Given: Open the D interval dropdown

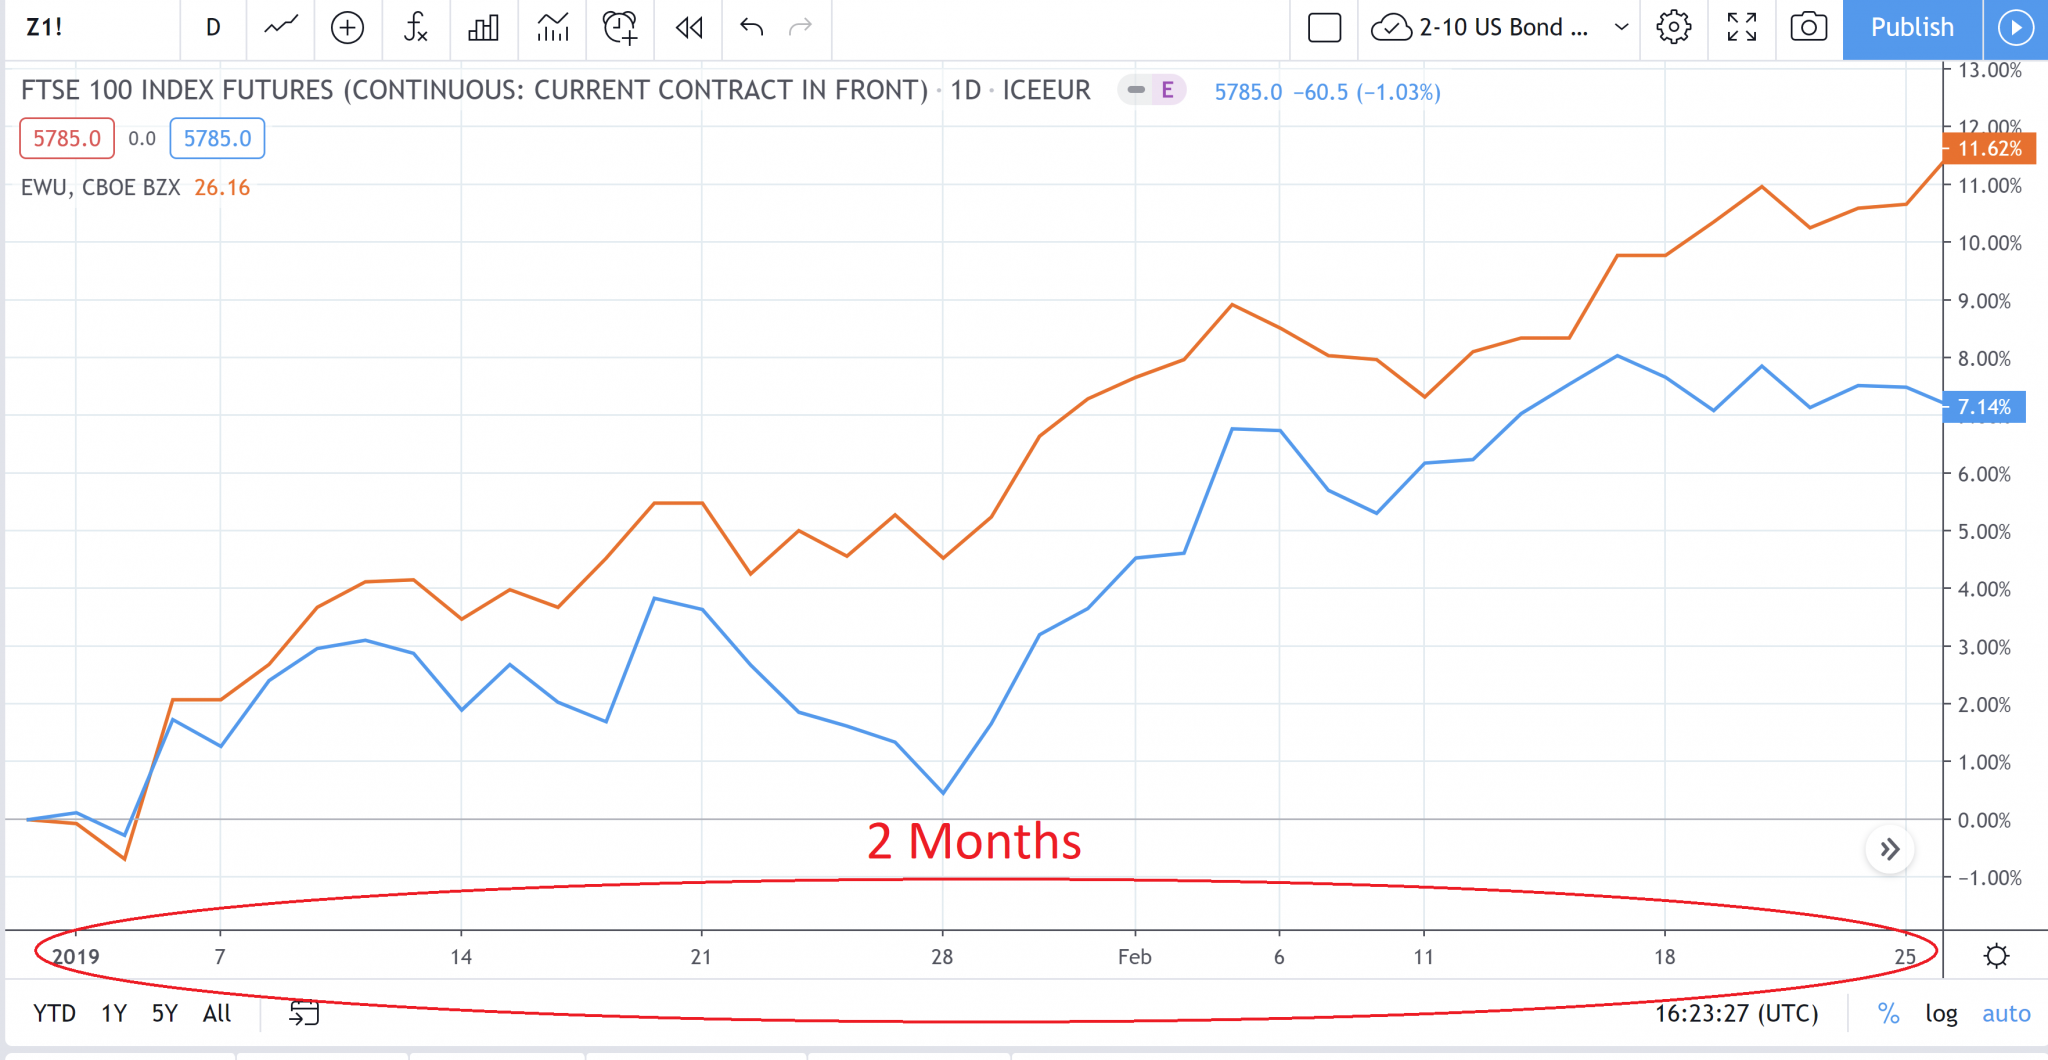Looking at the screenshot, I should [213, 28].
